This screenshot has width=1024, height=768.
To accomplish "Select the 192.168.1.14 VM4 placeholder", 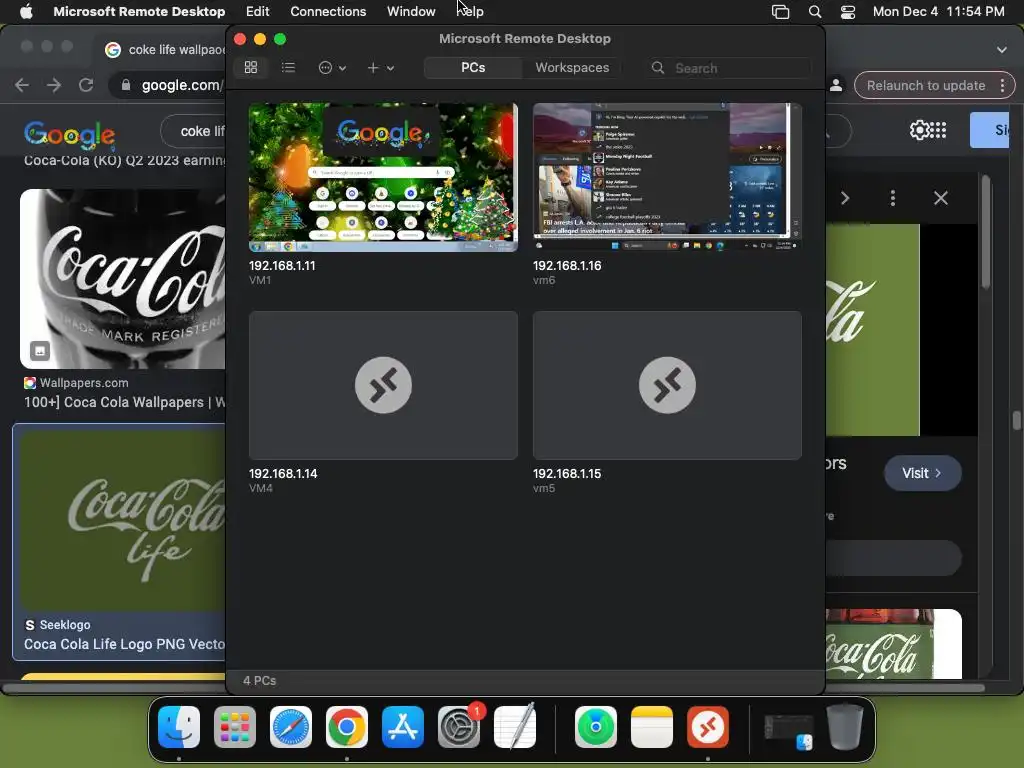I will pos(383,385).
